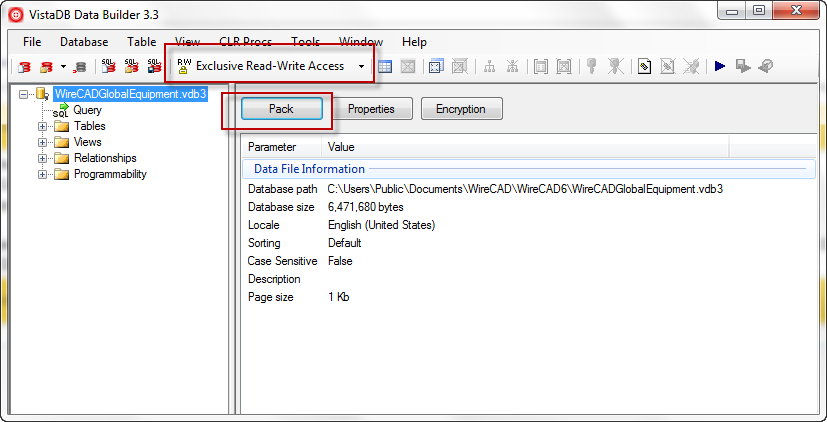Click the 6,471,680 bytes value
The image size is (827, 422).
[x=366, y=207]
